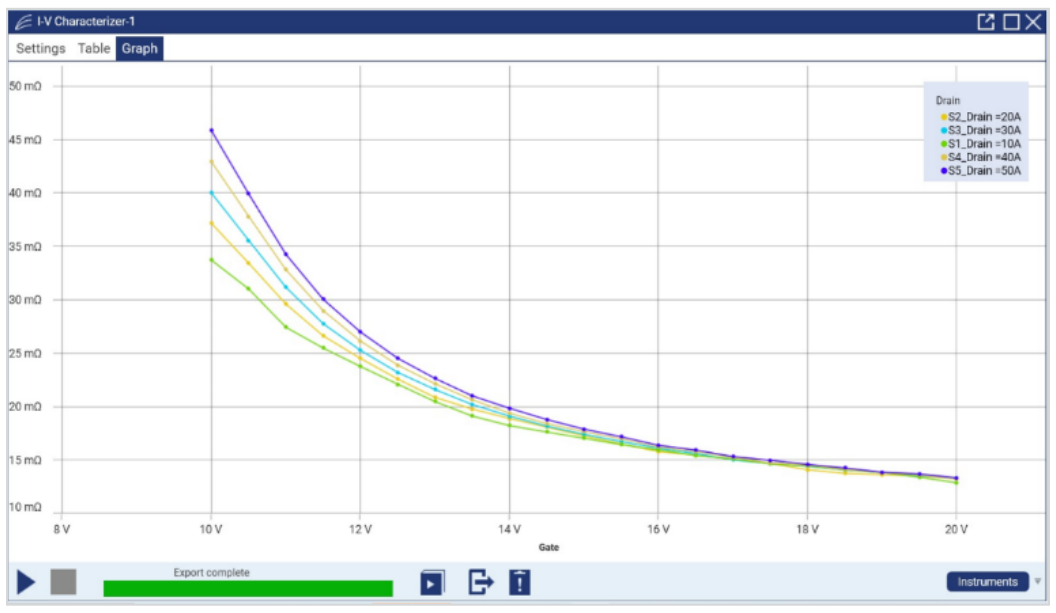Screen dimensions: 1056x613
Task: Select the Graph tab
Action: [140, 48]
